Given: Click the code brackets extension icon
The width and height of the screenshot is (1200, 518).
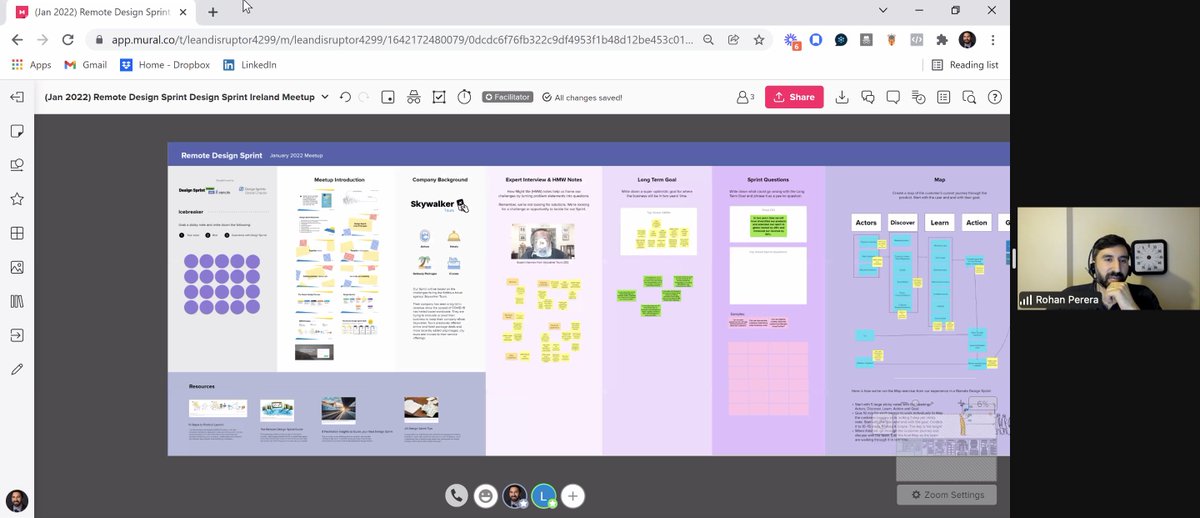Looking at the screenshot, I should [x=916, y=40].
